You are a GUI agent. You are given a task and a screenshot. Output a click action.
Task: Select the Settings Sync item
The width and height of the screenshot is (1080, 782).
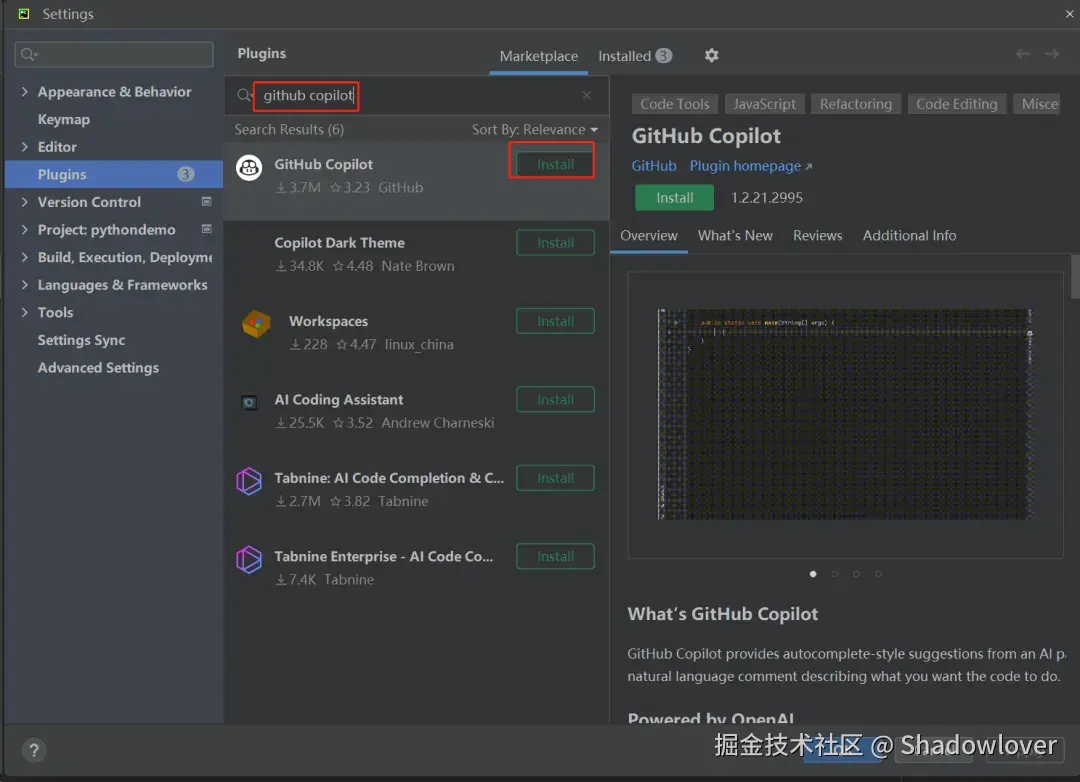click(x=81, y=340)
